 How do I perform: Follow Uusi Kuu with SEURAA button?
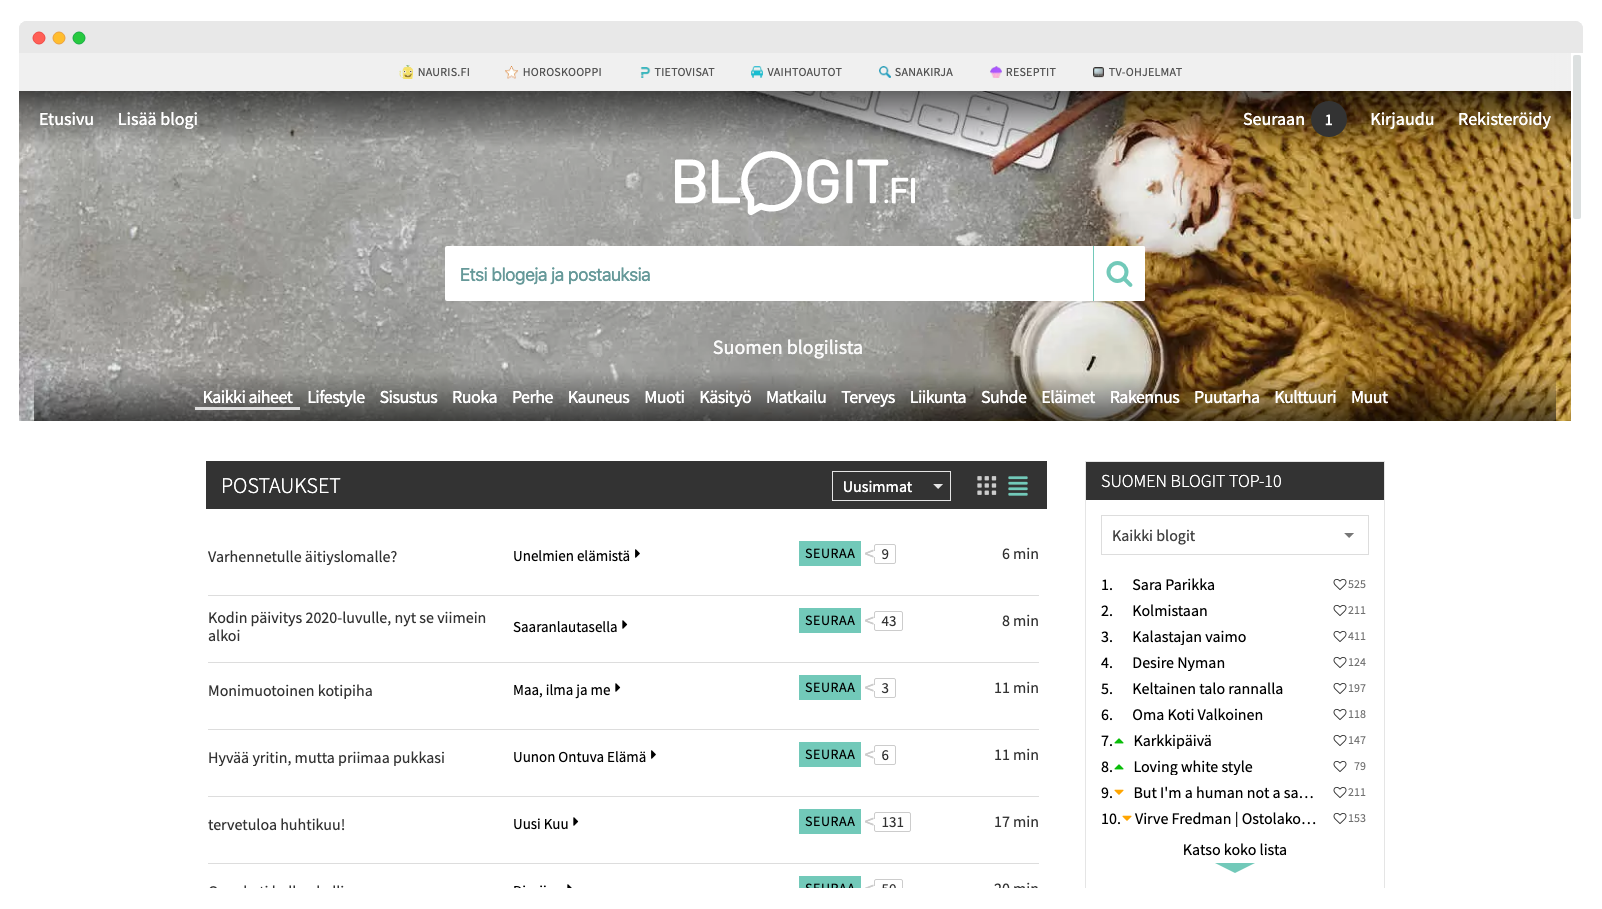click(x=830, y=821)
